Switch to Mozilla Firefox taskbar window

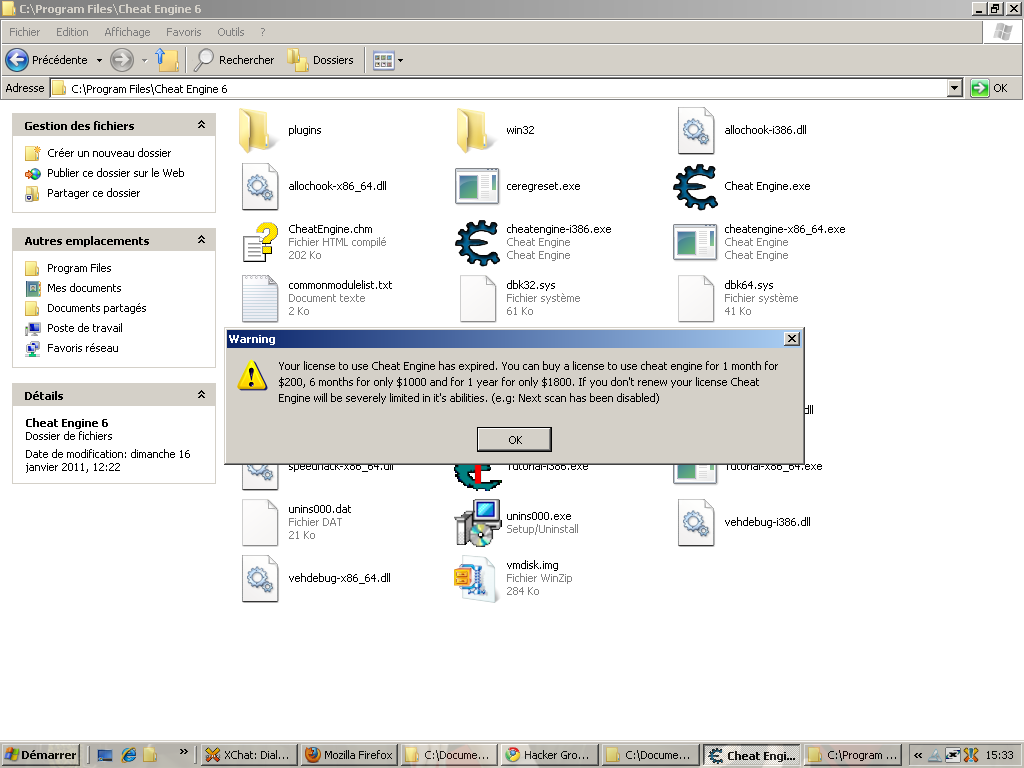click(x=349, y=755)
